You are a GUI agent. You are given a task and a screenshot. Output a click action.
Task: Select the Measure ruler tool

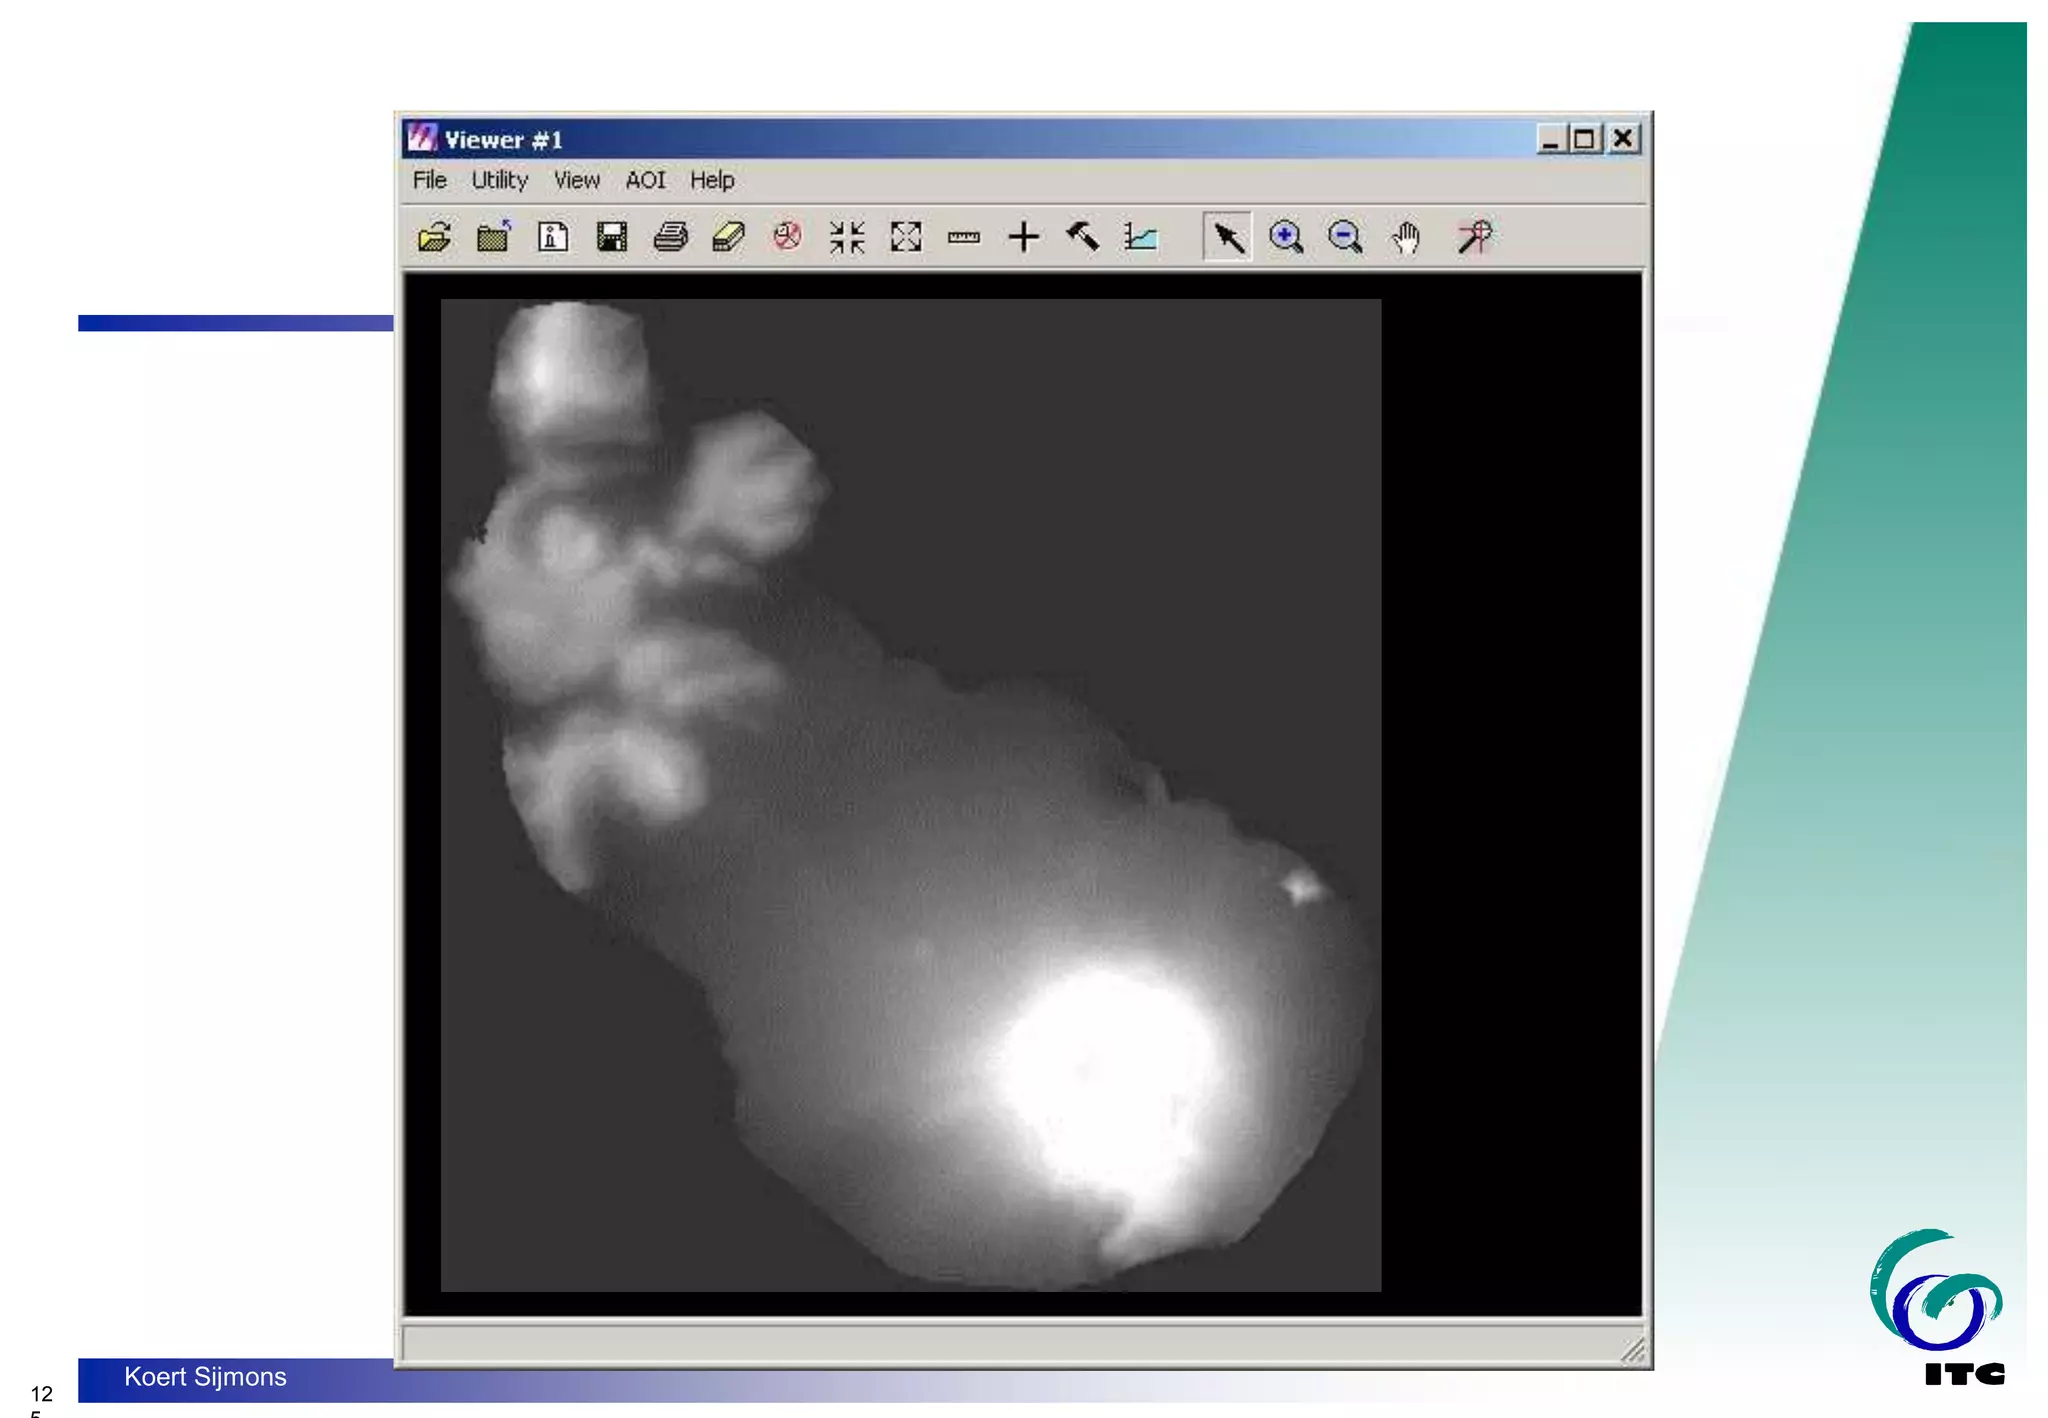pos(964,238)
